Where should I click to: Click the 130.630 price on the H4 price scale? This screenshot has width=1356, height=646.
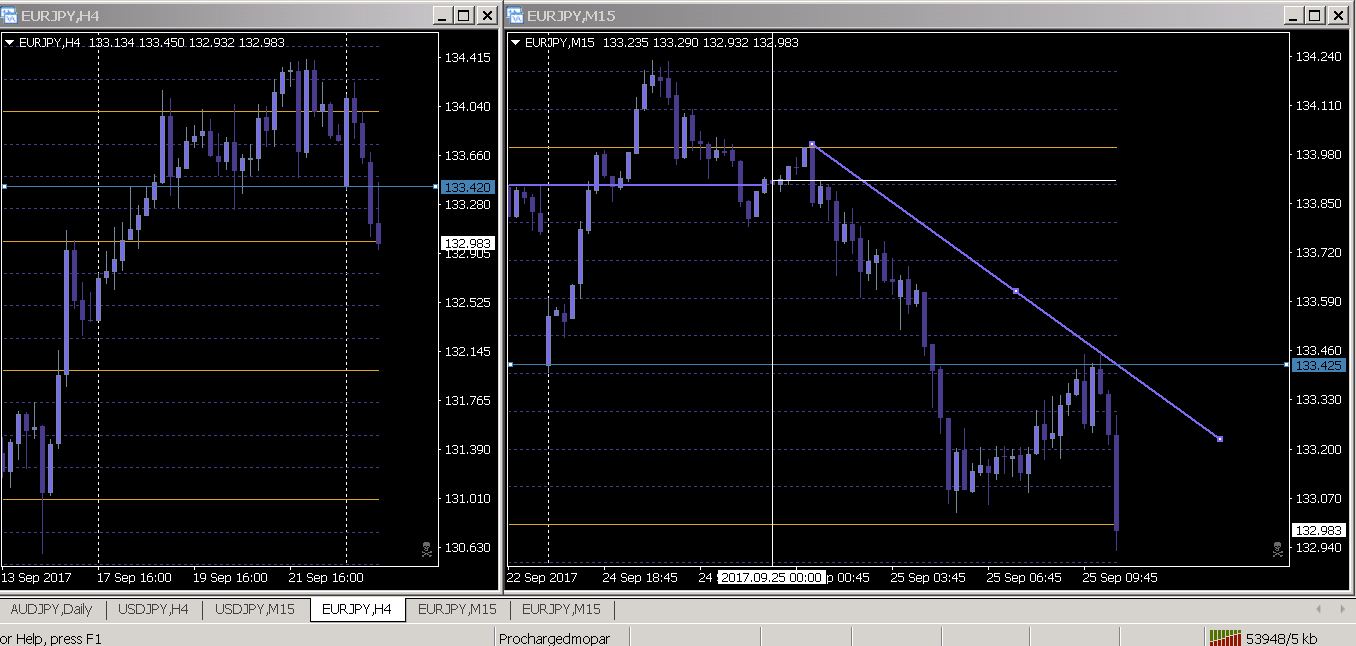pyautogui.click(x=467, y=547)
